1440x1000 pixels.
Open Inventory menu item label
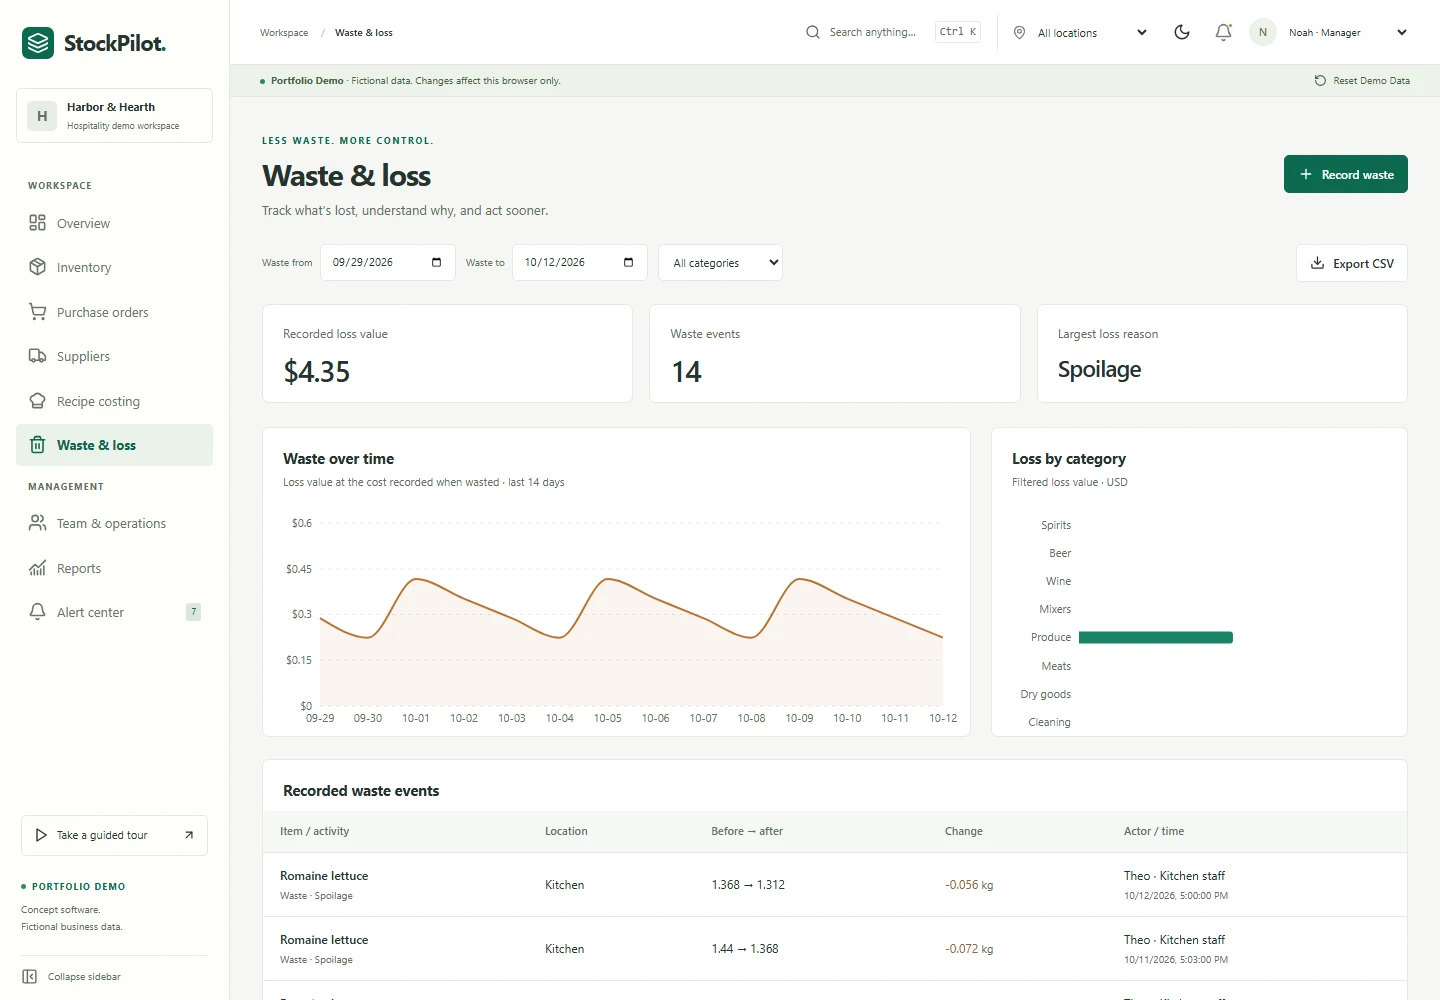(x=84, y=268)
